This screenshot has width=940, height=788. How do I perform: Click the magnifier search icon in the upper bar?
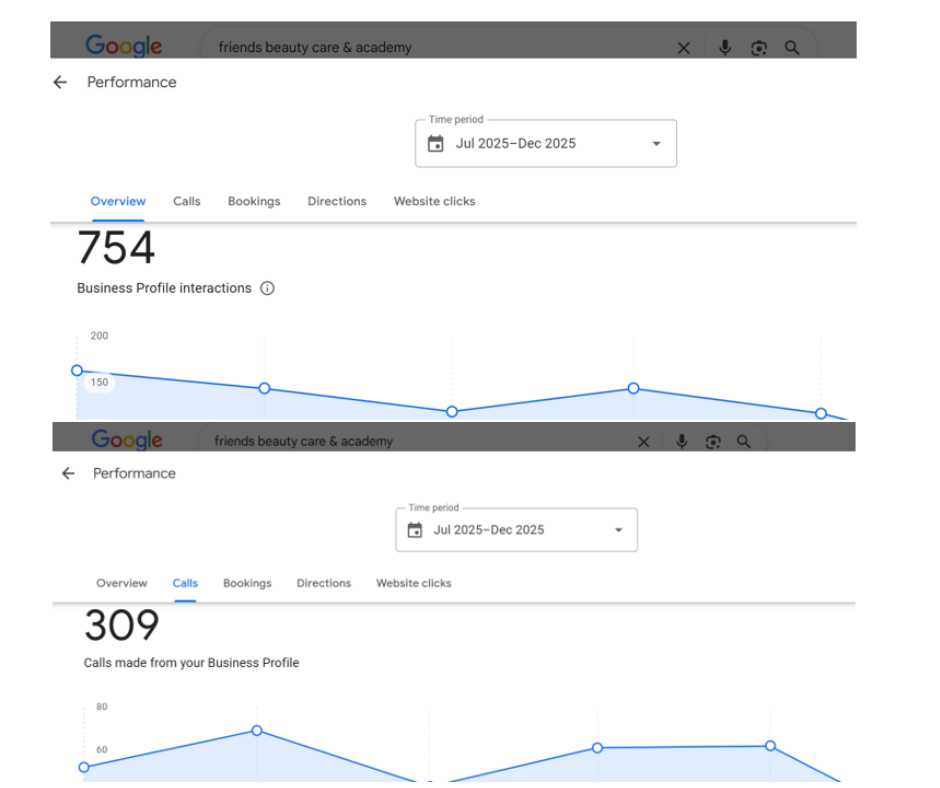click(792, 47)
